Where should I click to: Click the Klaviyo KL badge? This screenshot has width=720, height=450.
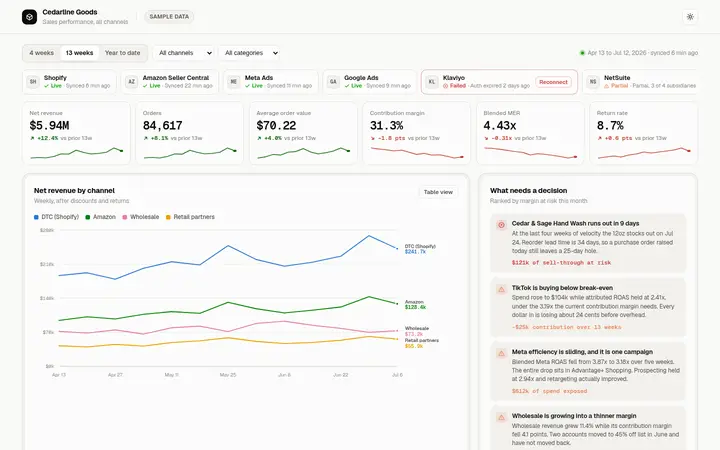click(432, 82)
